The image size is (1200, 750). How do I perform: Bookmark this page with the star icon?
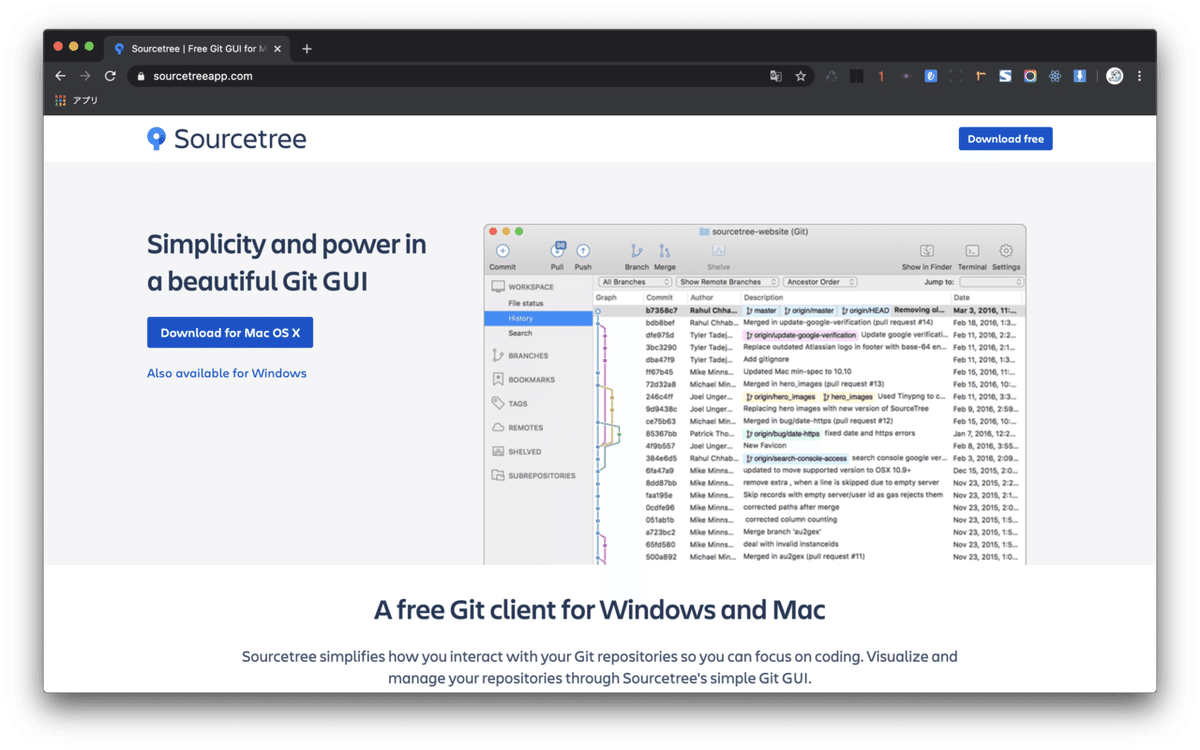801,76
